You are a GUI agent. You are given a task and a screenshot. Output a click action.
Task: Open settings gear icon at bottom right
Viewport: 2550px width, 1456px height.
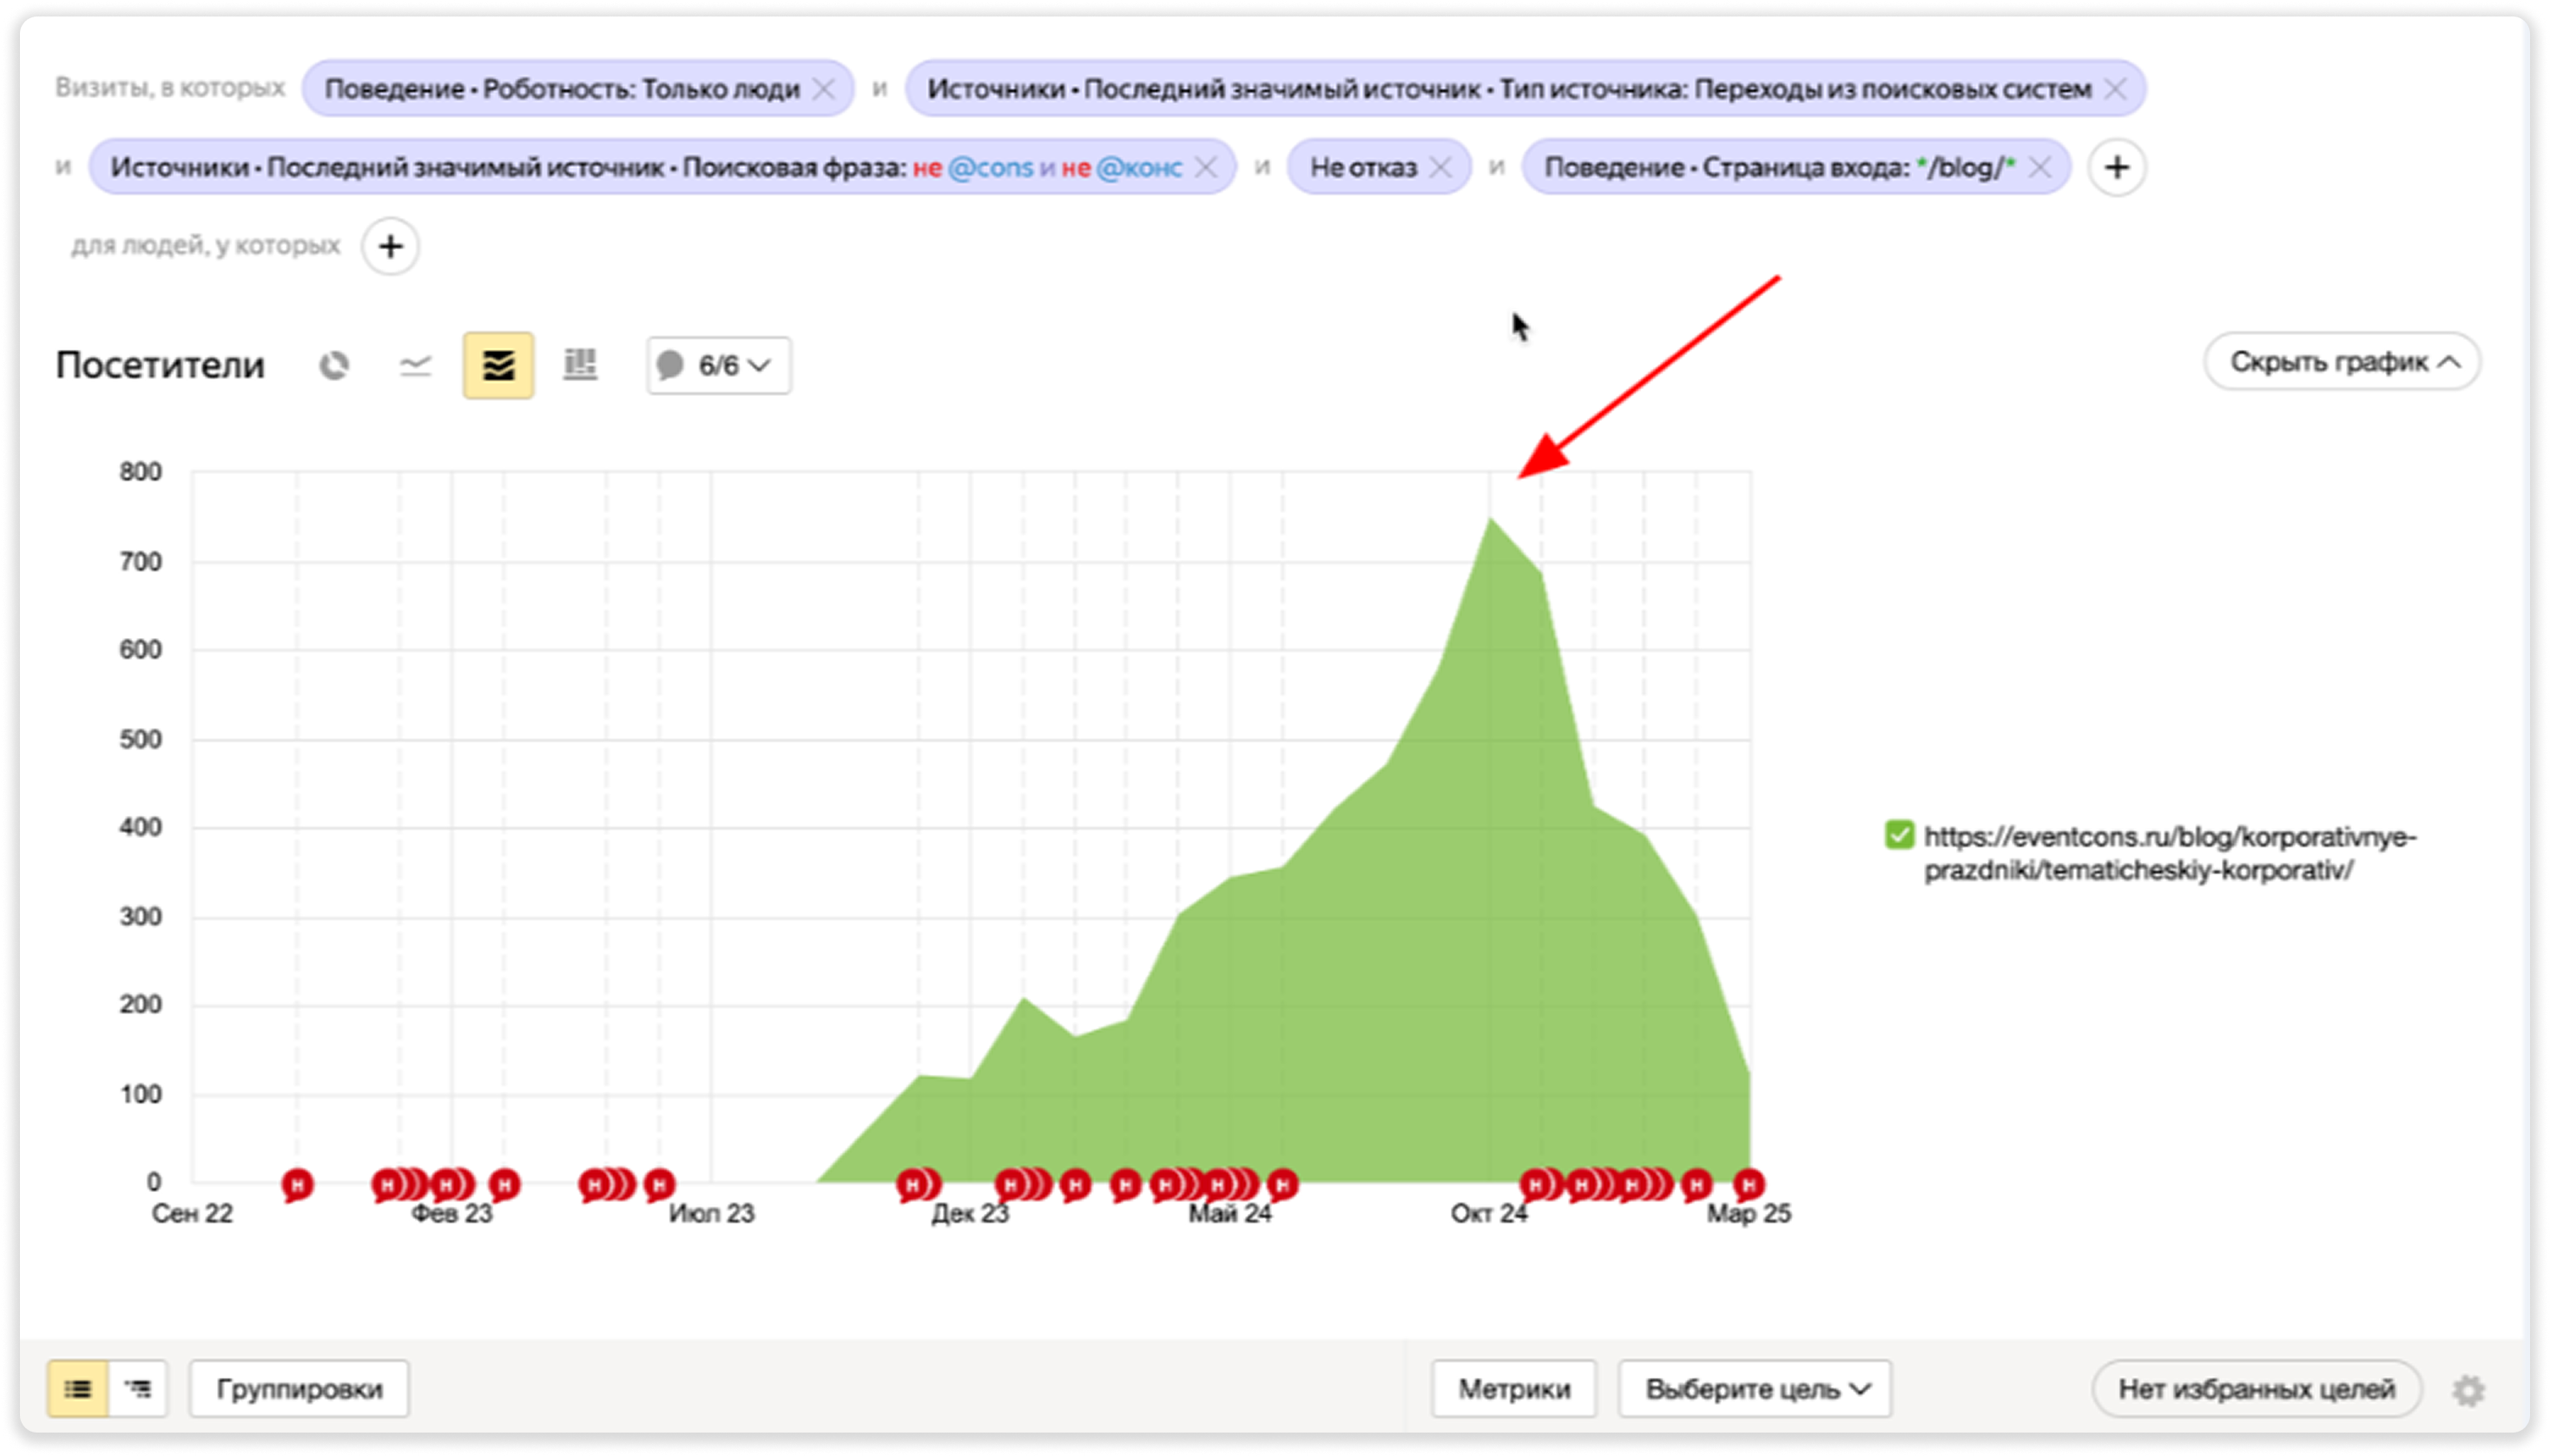[x=2468, y=1390]
